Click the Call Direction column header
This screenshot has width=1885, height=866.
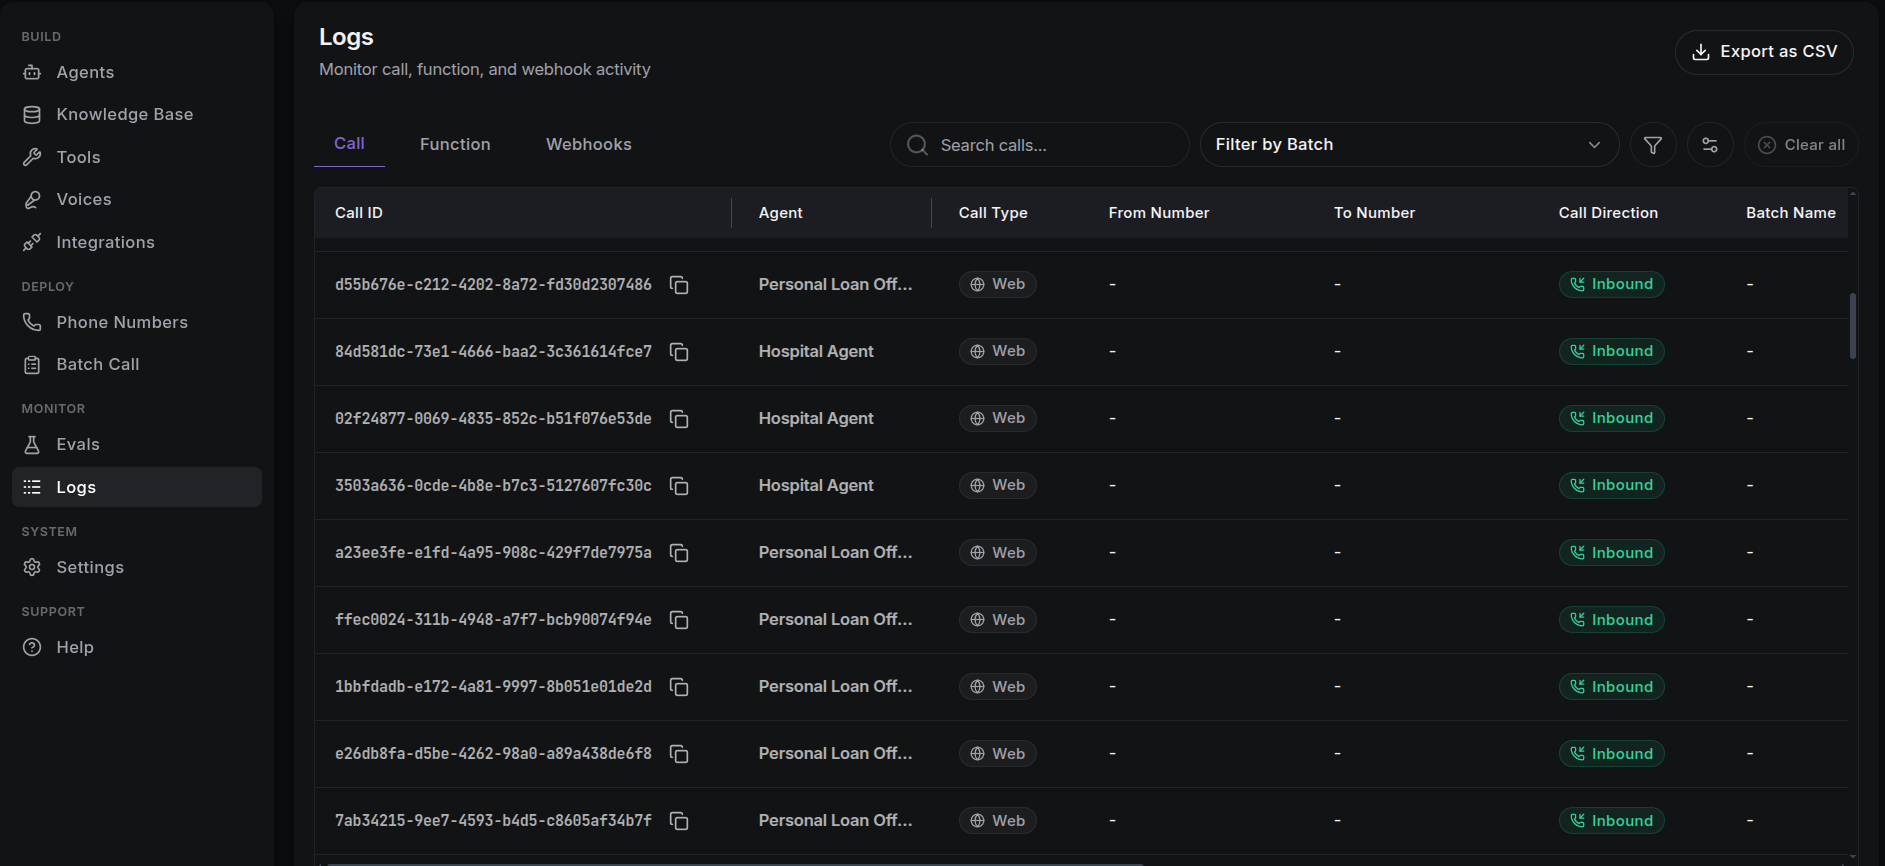pos(1608,213)
